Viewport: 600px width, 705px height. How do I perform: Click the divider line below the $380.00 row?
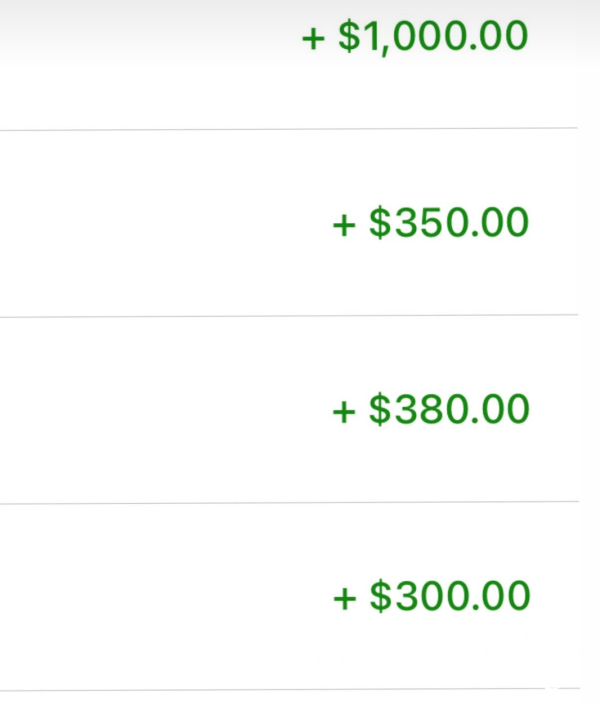[x=289, y=502]
